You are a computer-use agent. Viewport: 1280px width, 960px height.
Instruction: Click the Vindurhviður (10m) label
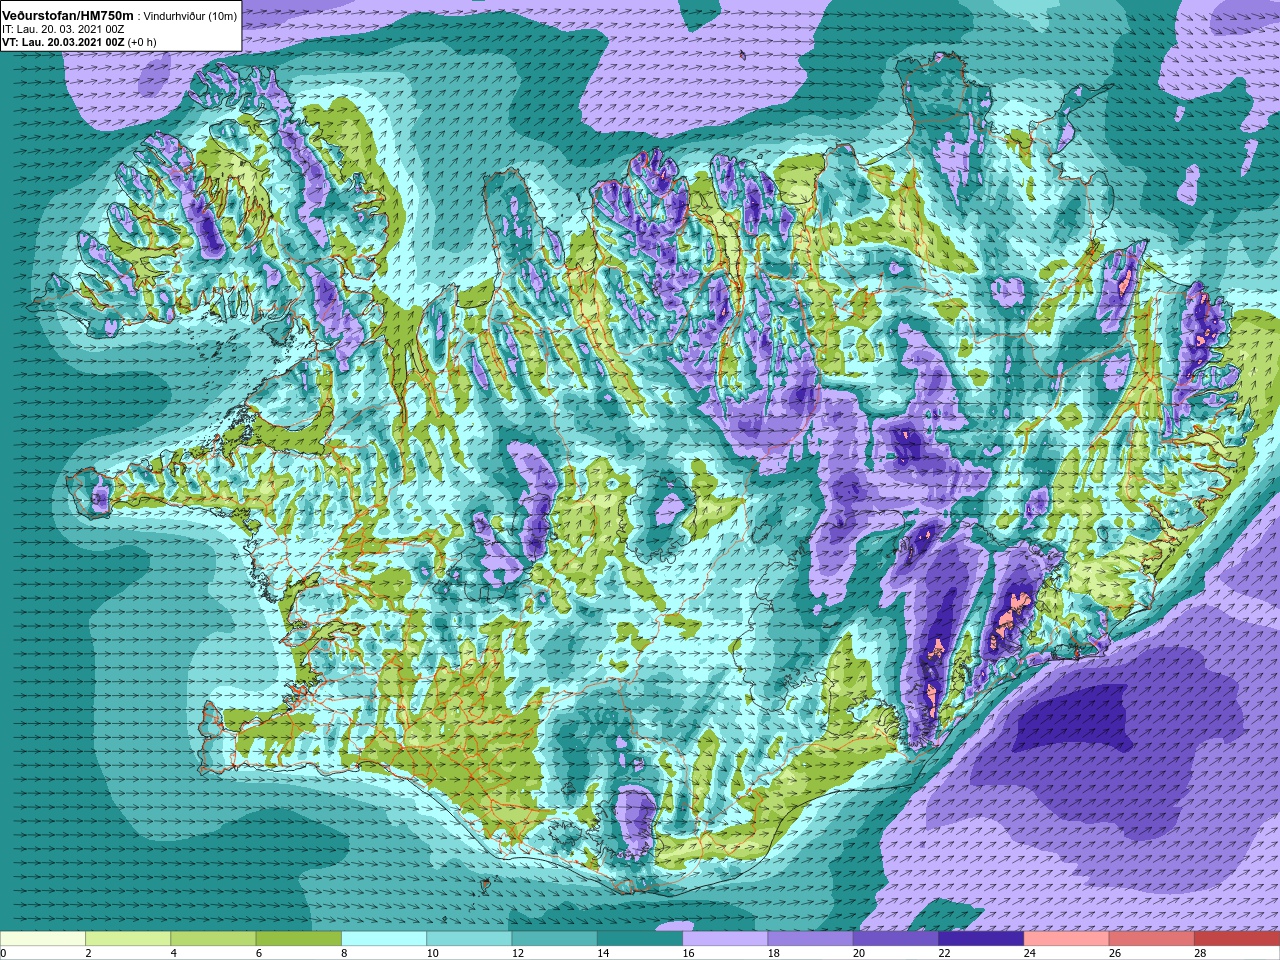tap(190, 17)
